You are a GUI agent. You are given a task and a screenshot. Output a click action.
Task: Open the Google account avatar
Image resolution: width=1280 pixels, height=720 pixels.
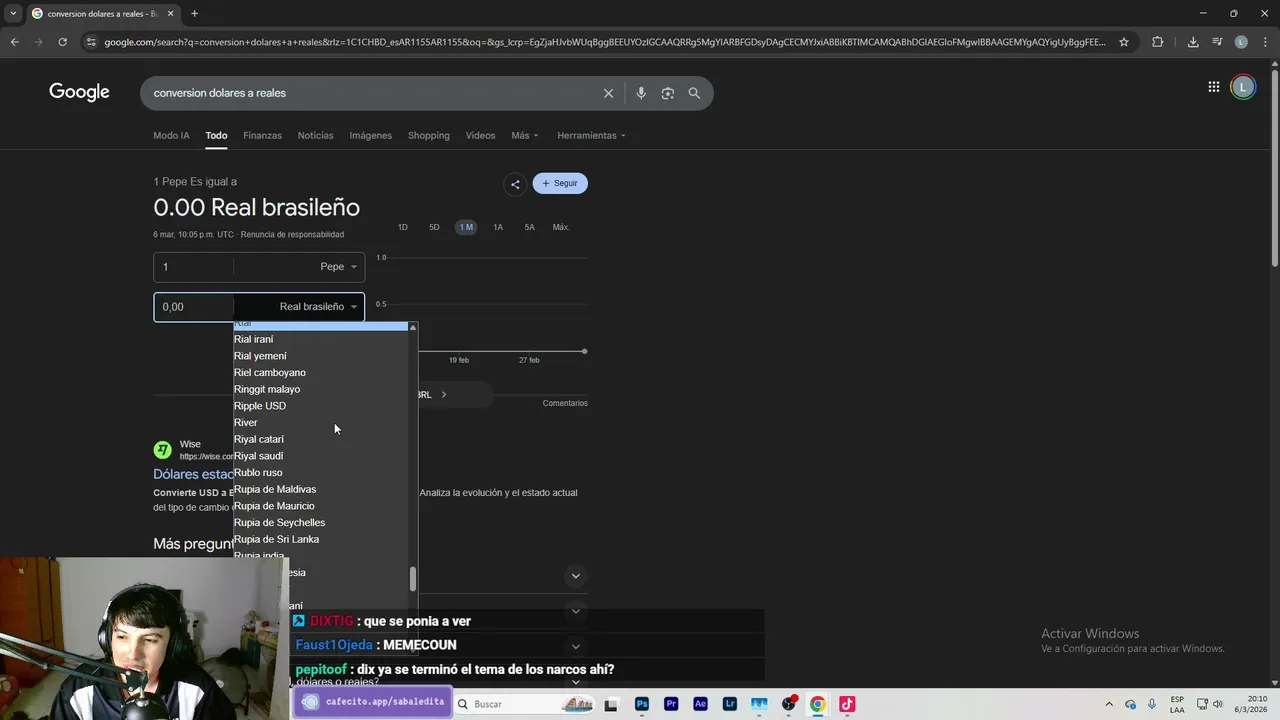pos(1243,87)
